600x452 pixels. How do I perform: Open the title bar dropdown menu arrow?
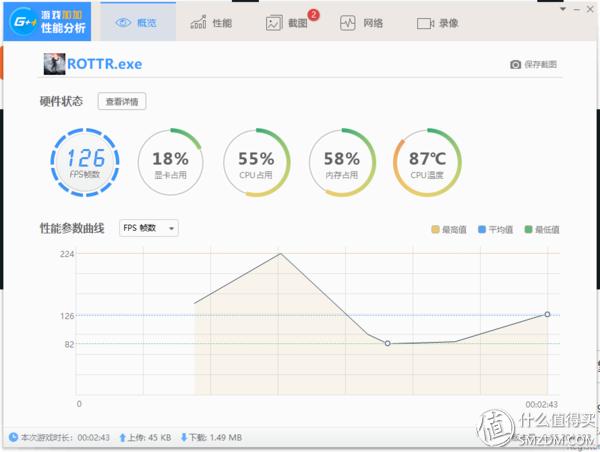563,9
